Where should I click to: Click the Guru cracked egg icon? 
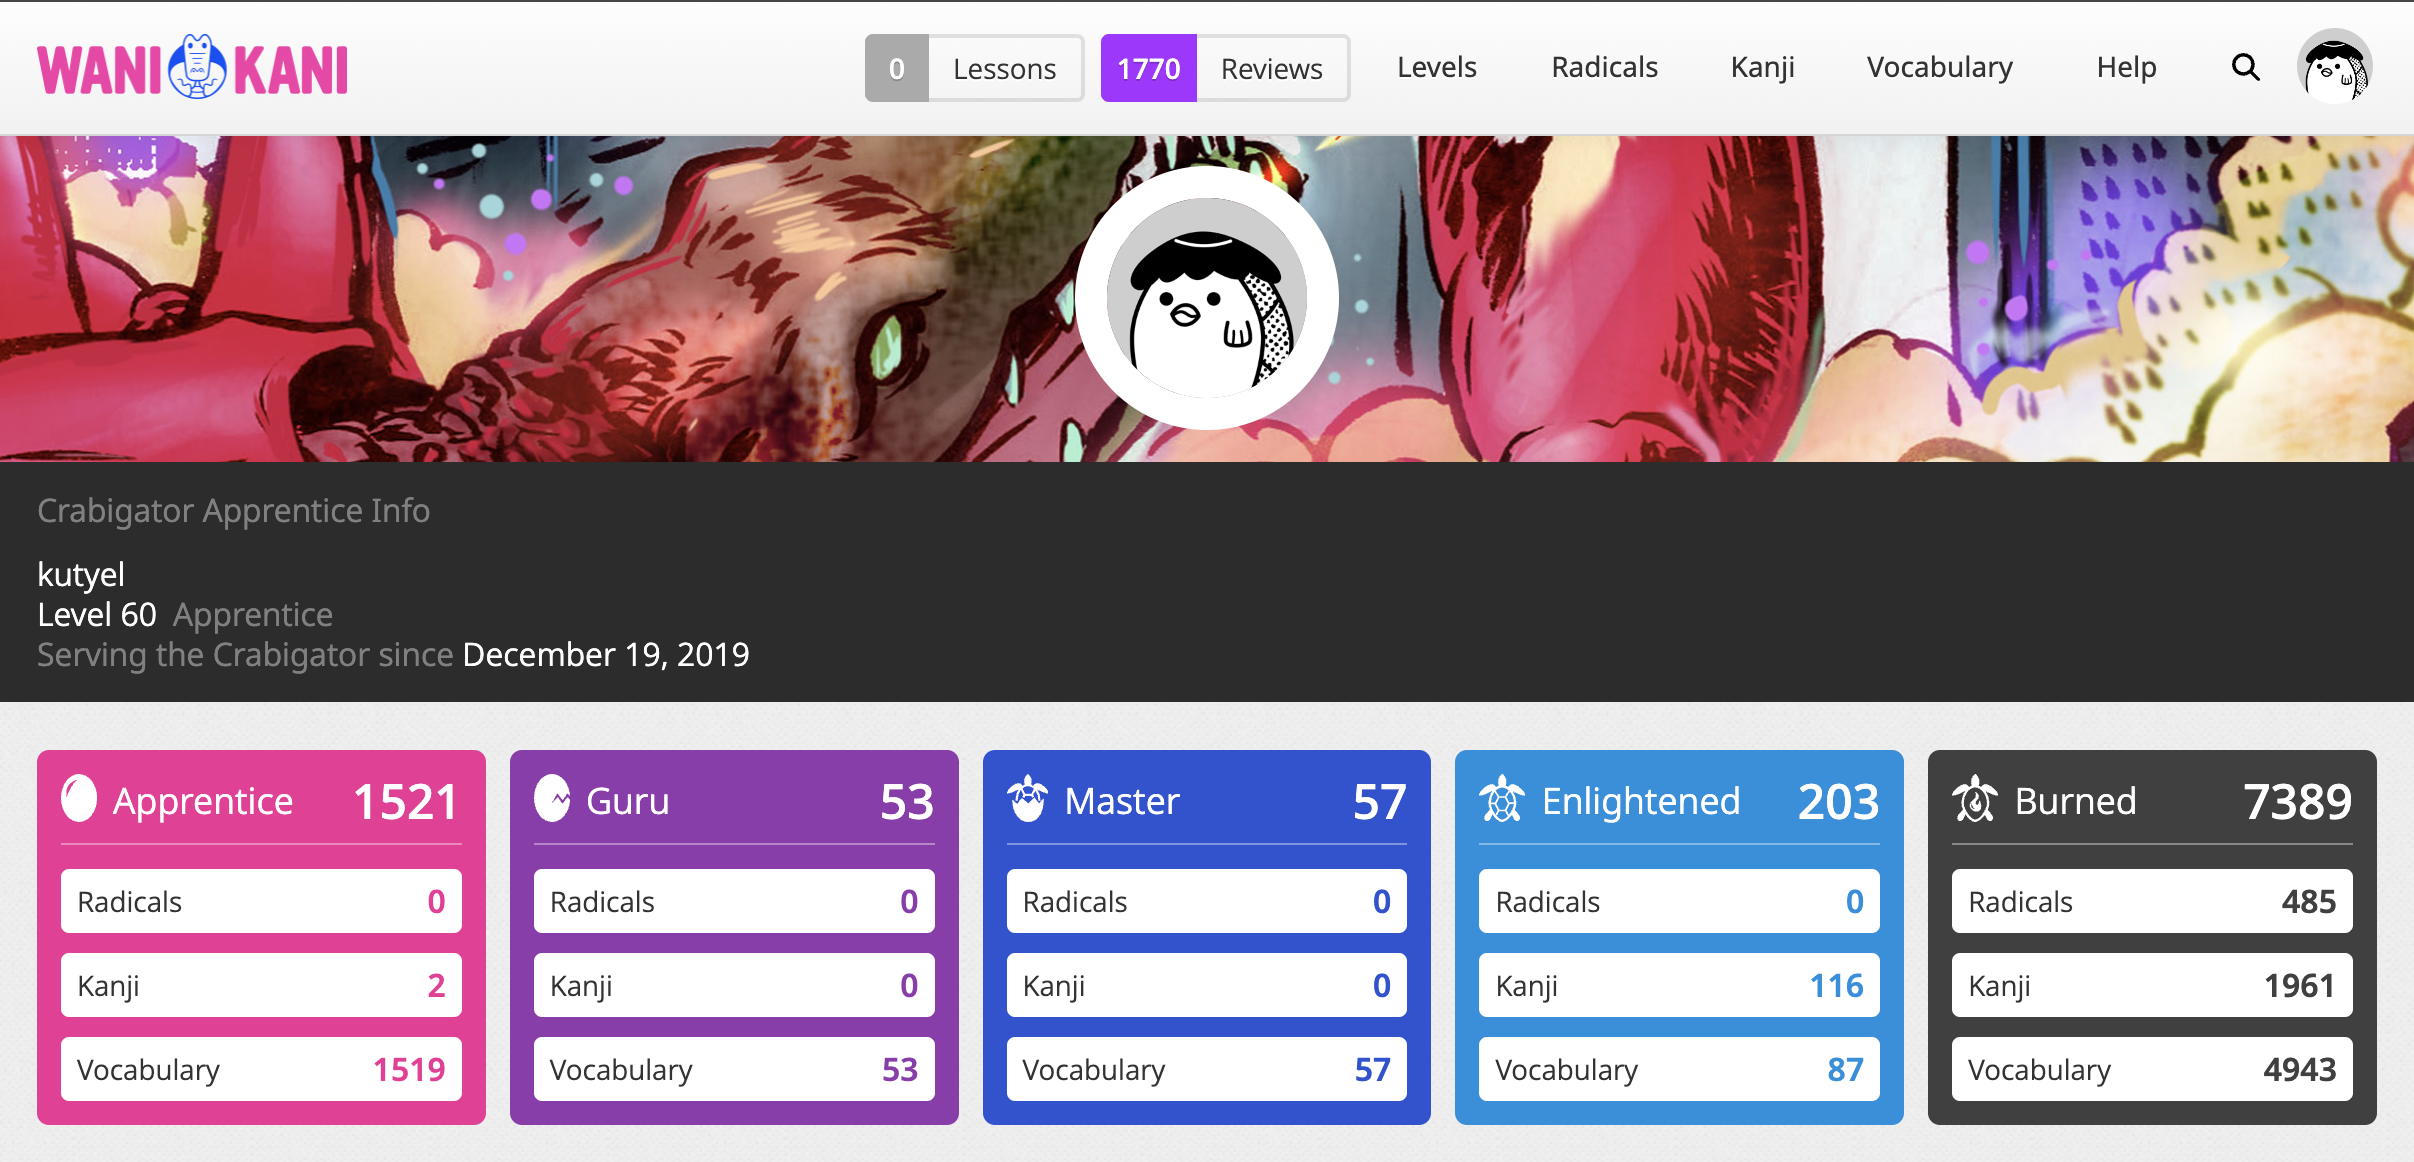pos(552,800)
